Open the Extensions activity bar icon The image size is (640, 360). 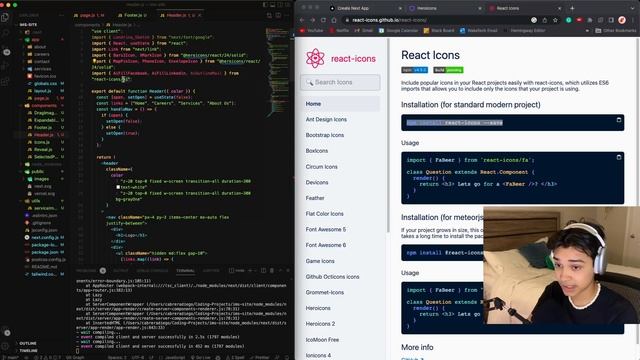point(5,82)
